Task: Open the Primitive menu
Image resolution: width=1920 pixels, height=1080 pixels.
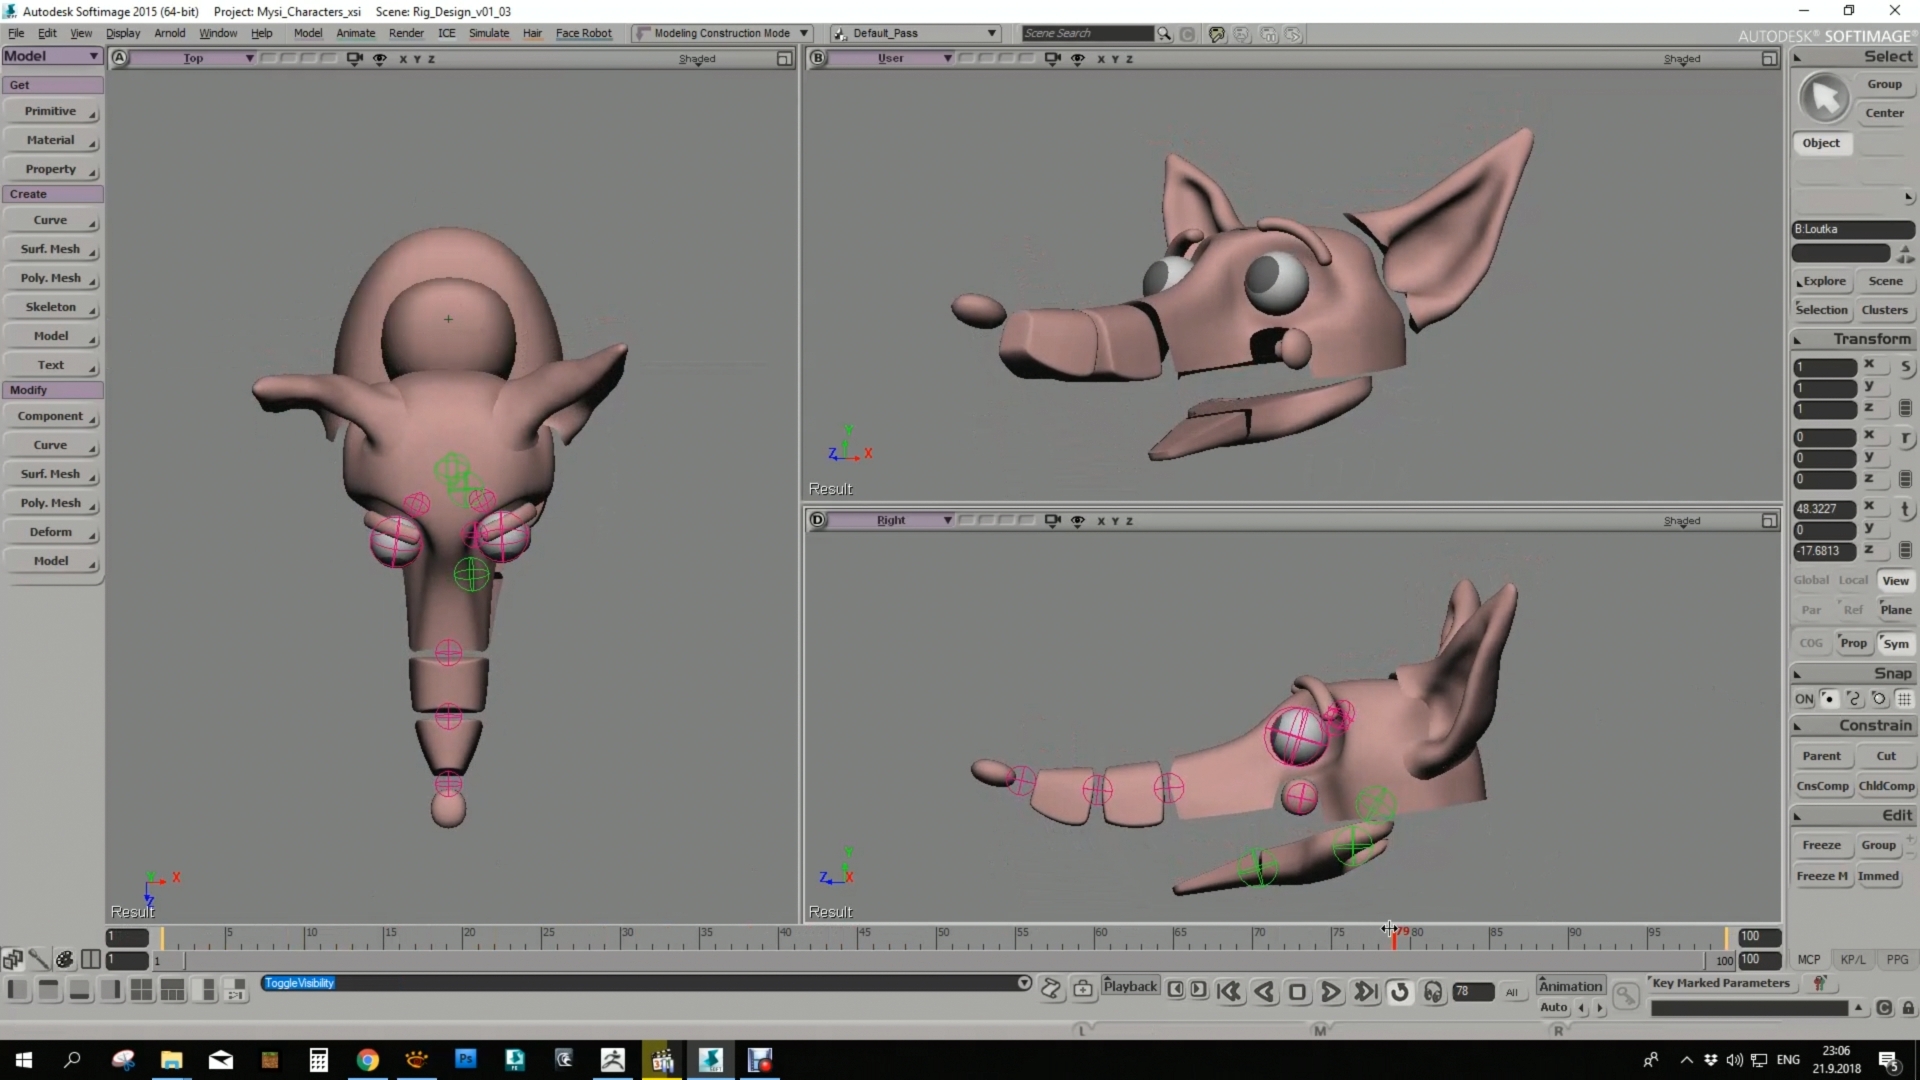Action: click(52, 112)
